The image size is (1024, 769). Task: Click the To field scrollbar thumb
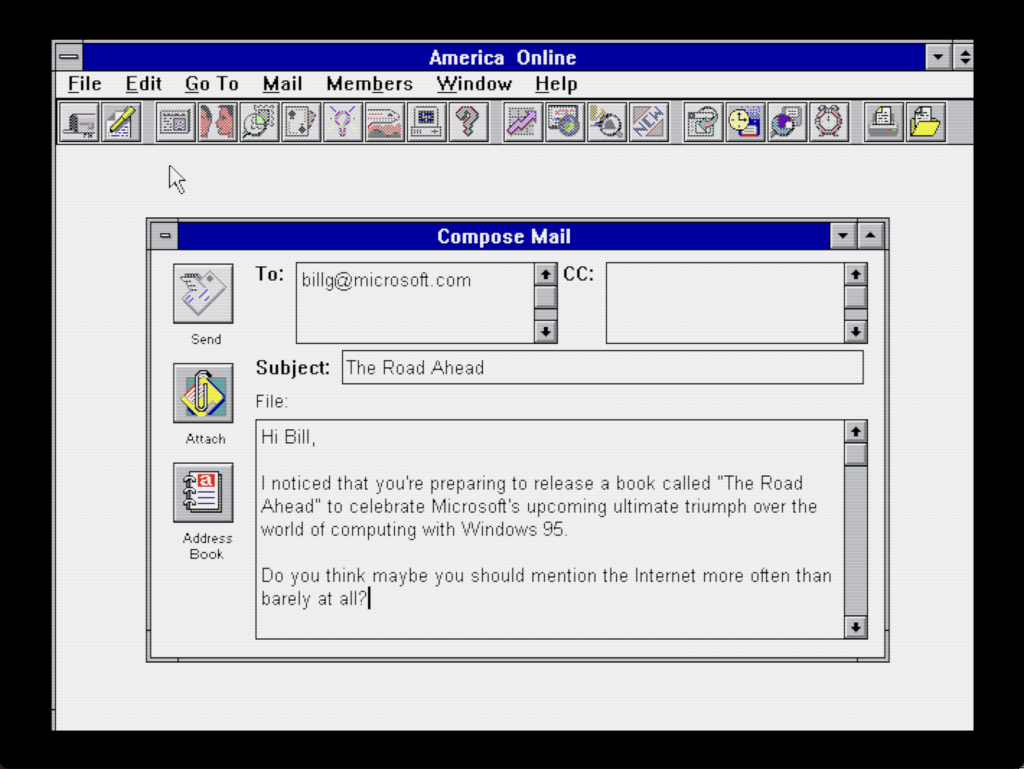[545, 297]
